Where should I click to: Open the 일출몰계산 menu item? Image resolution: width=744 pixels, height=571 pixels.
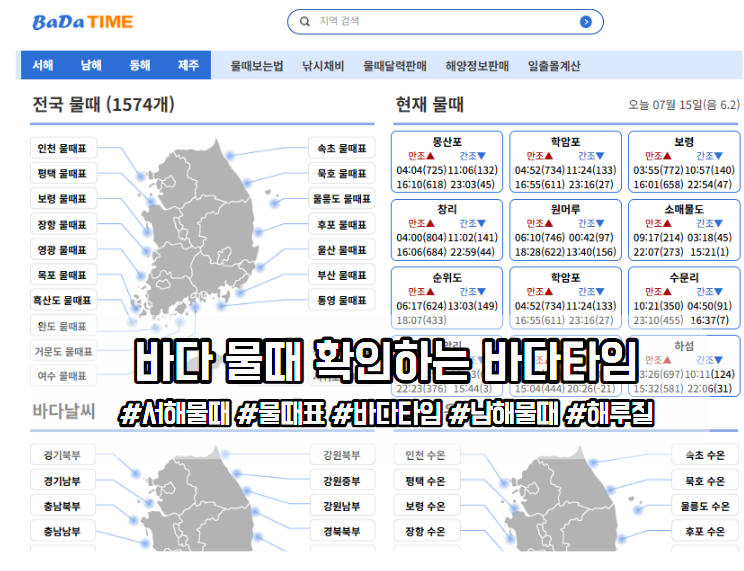click(x=554, y=66)
